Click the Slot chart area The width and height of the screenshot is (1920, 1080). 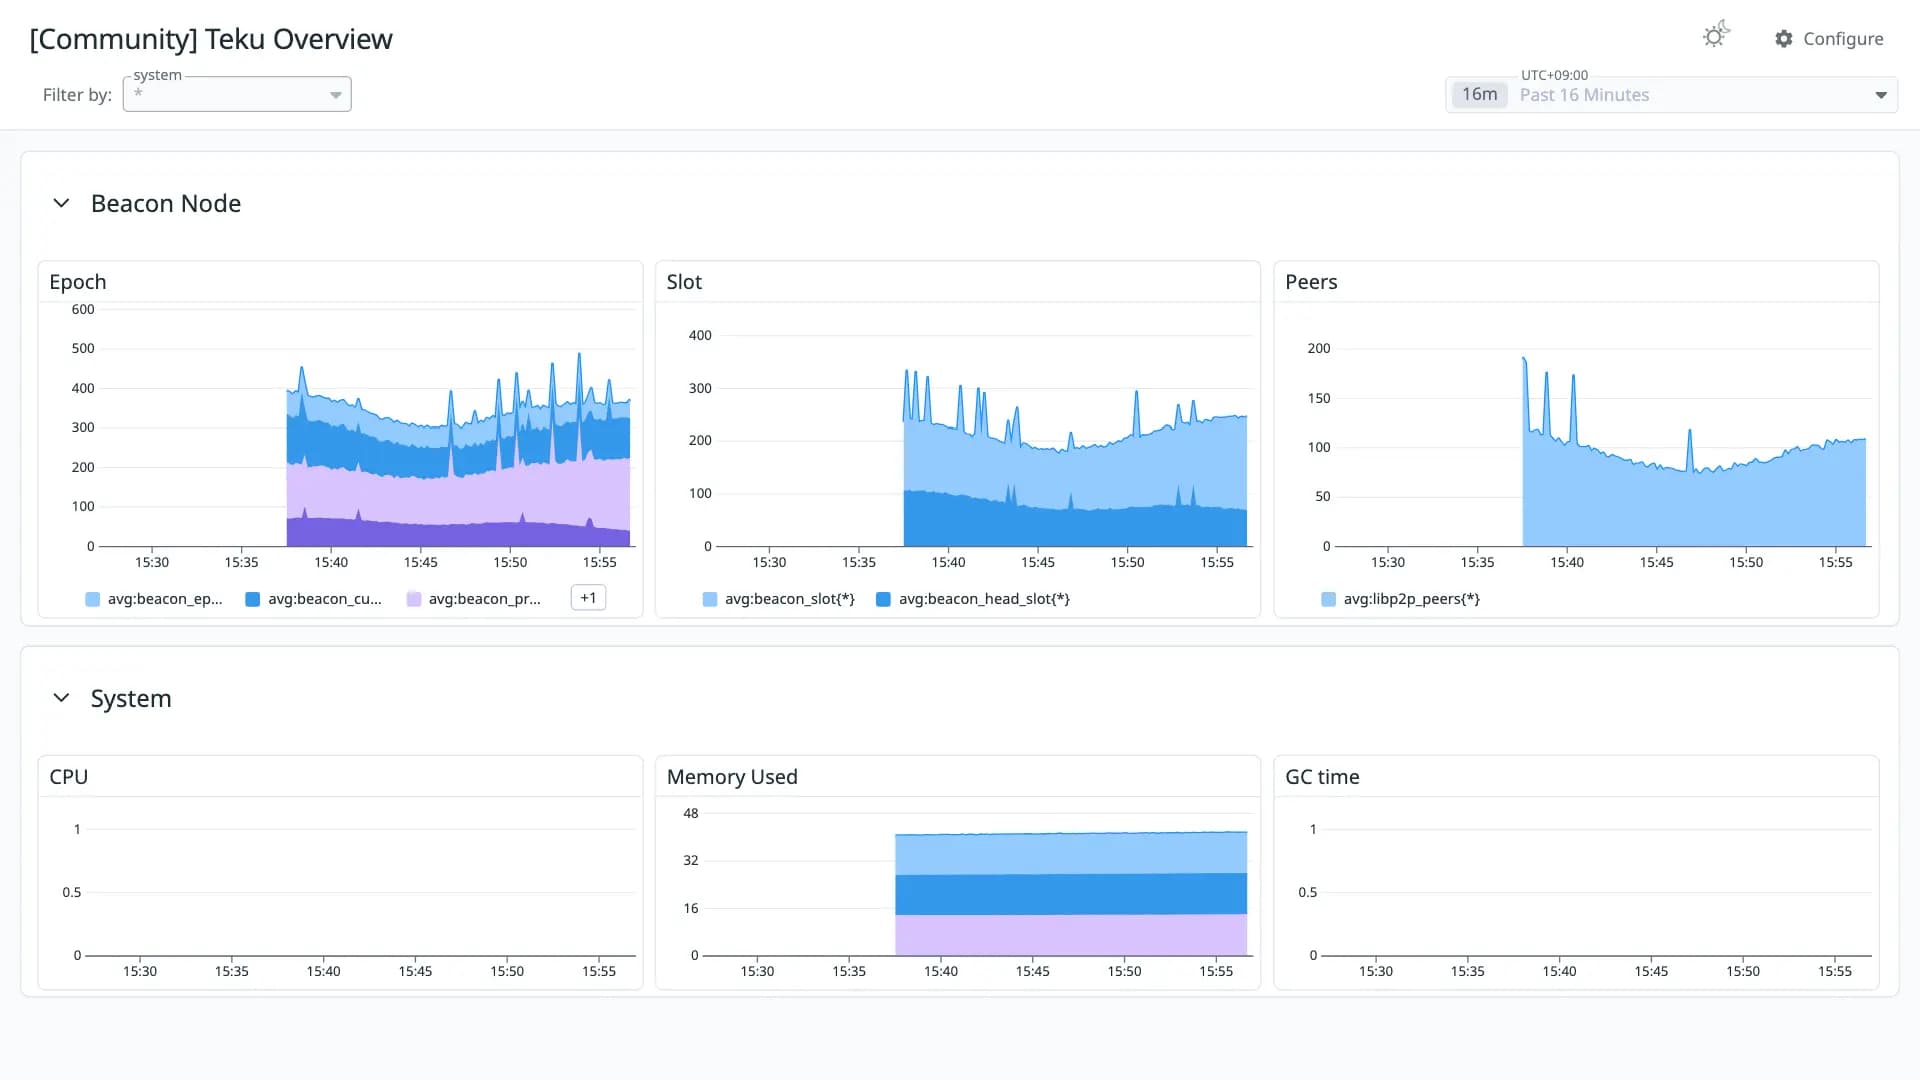pos(984,428)
